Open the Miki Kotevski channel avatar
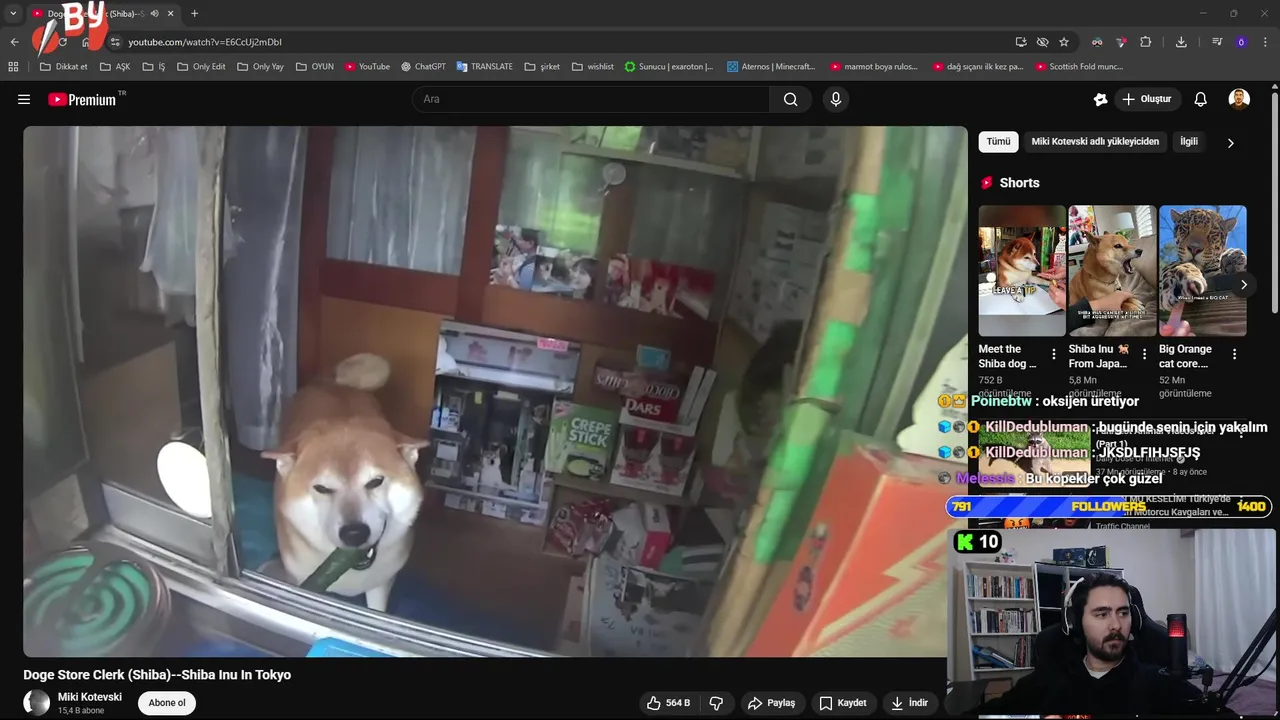 pyautogui.click(x=37, y=703)
